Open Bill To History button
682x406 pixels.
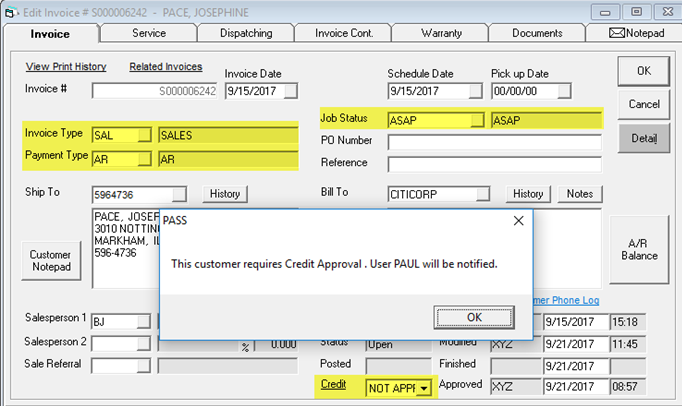point(528,194)
